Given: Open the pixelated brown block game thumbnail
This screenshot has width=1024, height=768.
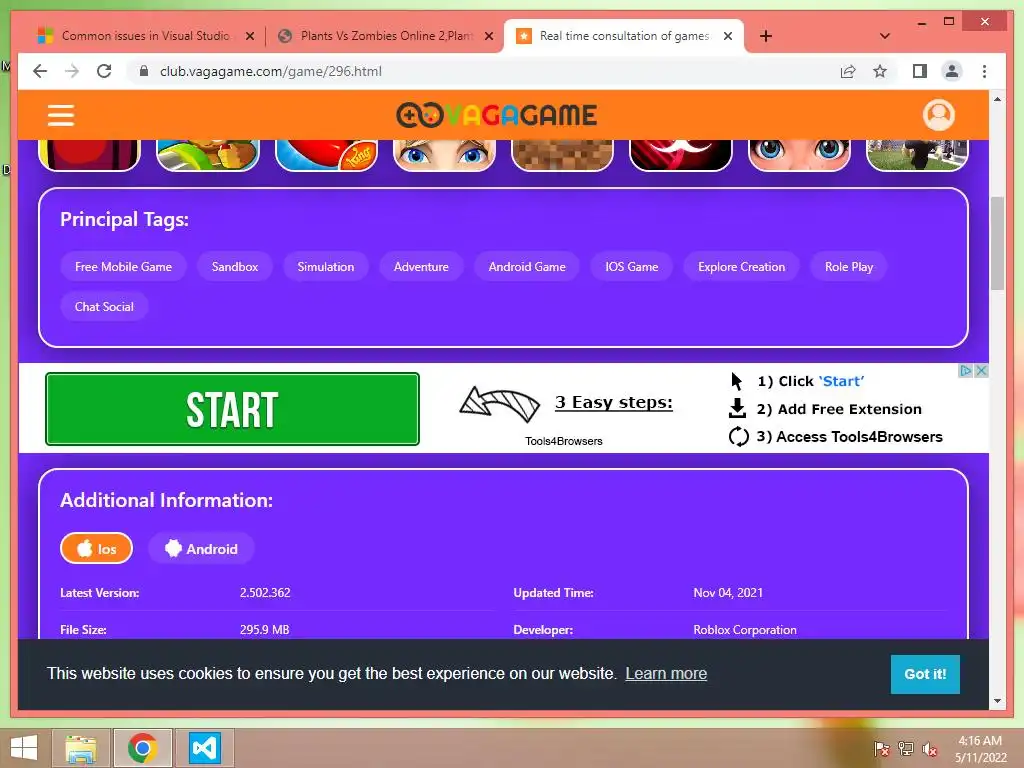Looking at the screenshot, I should (562, 155).
